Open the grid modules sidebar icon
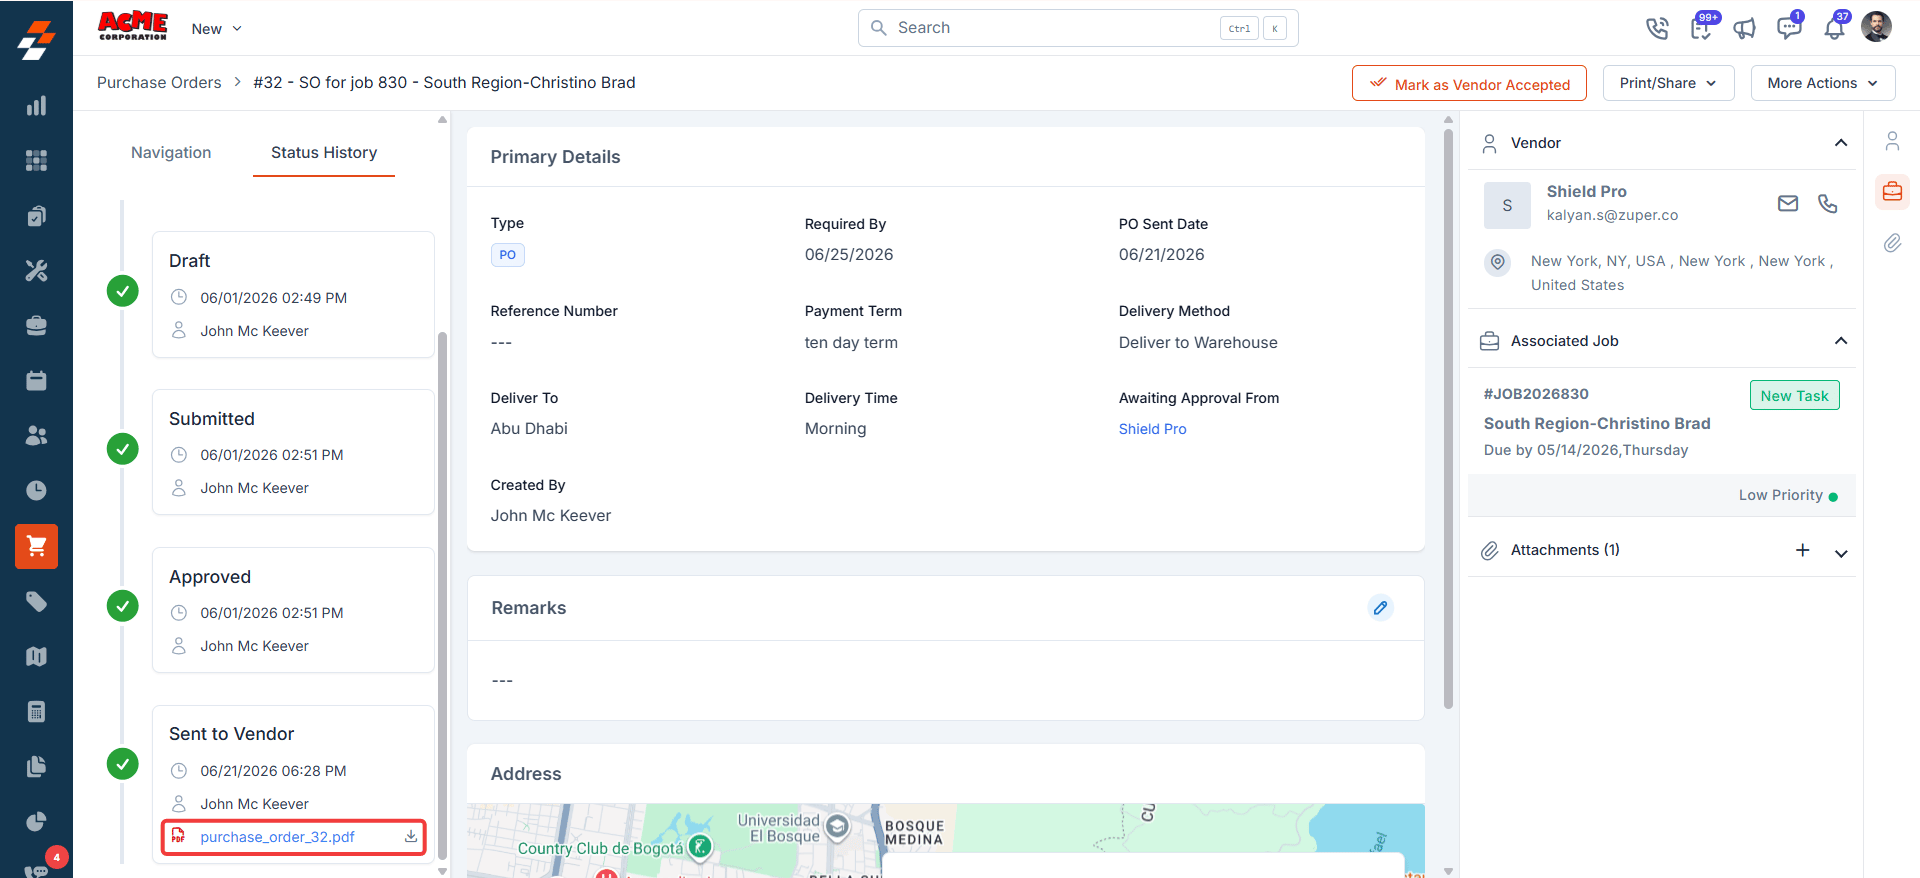Image resolution: width=1920 pixels, height=878 pixels. tap(36, 161)
